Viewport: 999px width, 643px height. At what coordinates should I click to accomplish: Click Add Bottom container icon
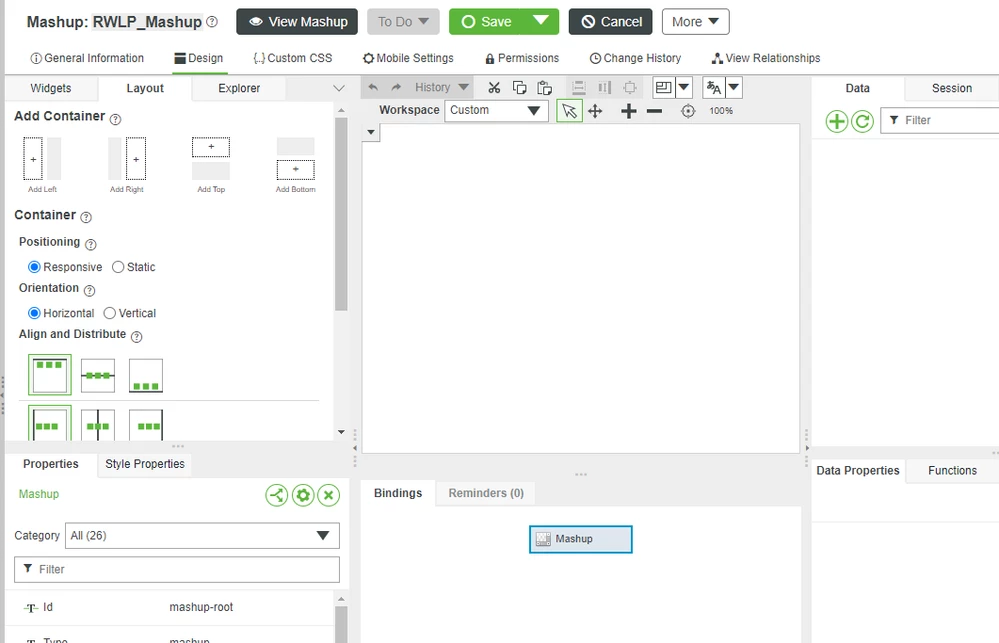[295, 159]
